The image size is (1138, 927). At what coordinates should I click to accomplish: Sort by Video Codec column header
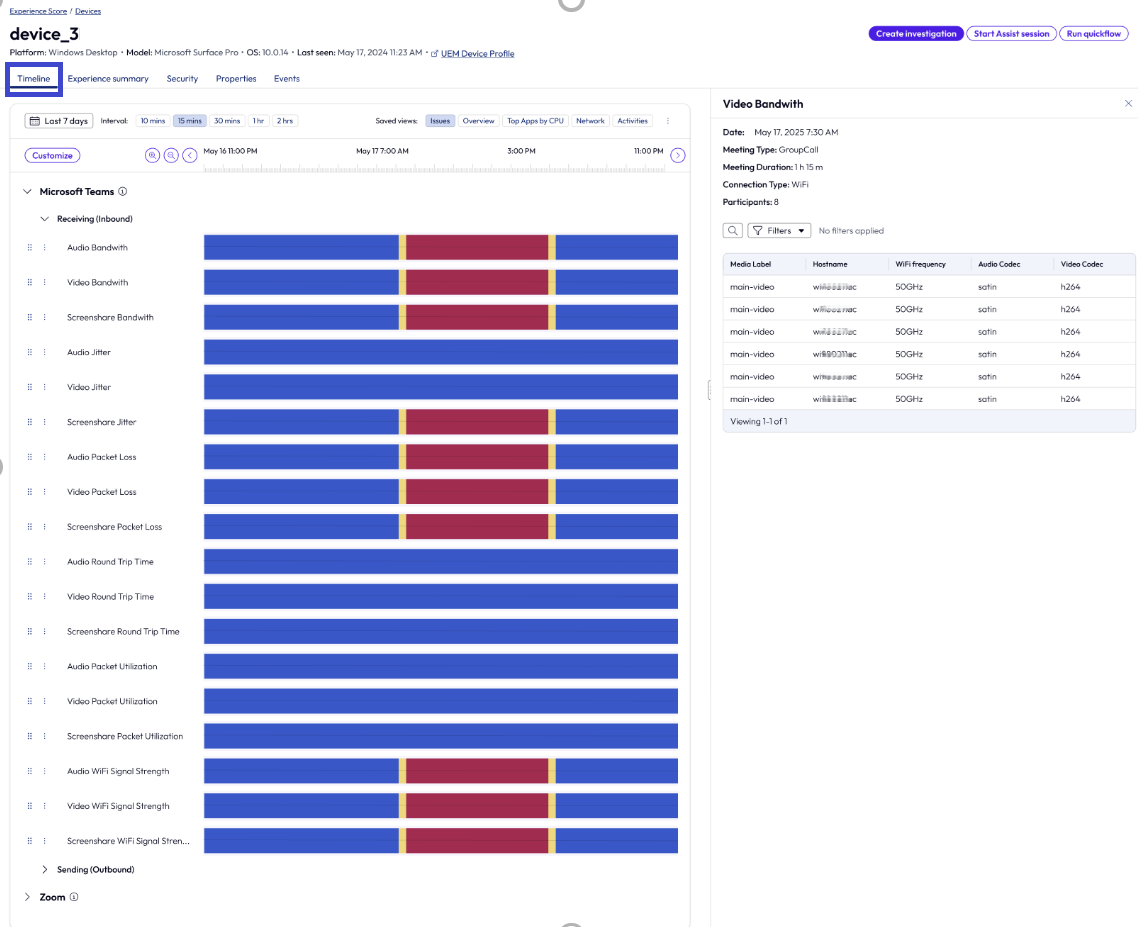(x=1081, y=264)
